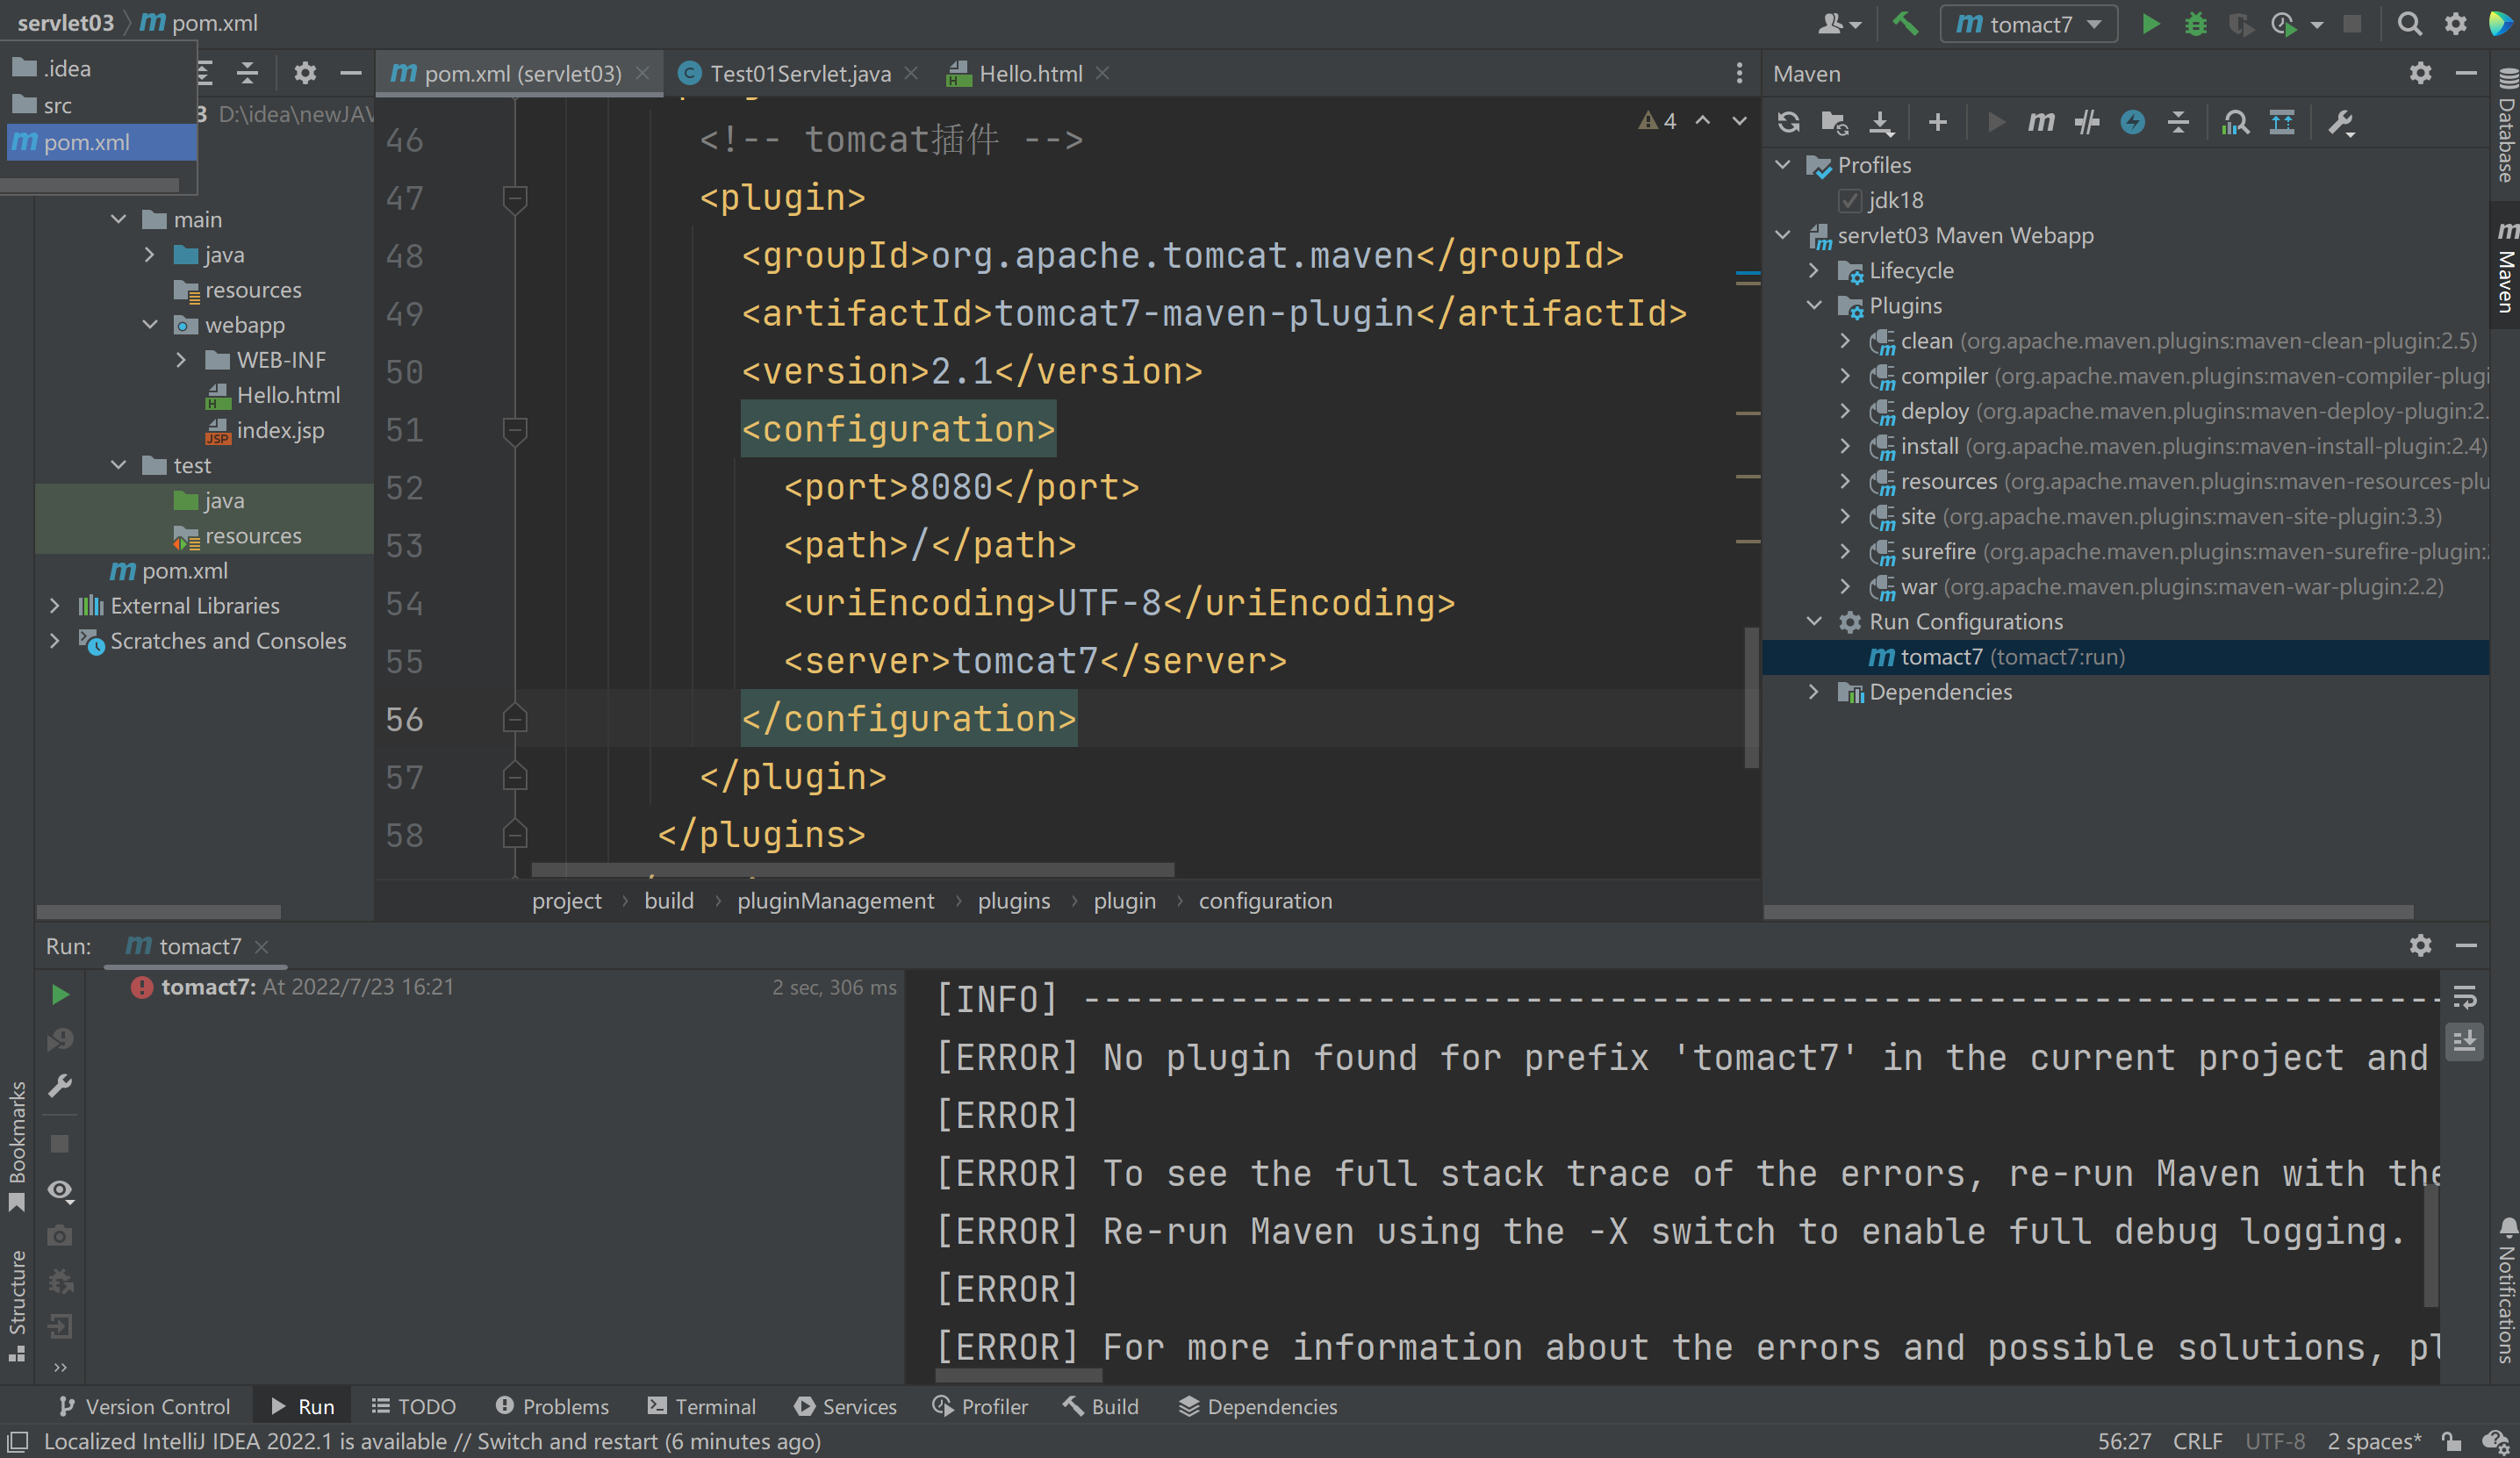Image resolution: width=2520 pixels, height=1458 pixels.
Task: Rerun tomact7 in Run panel
Action: click(x=60, y=994)
